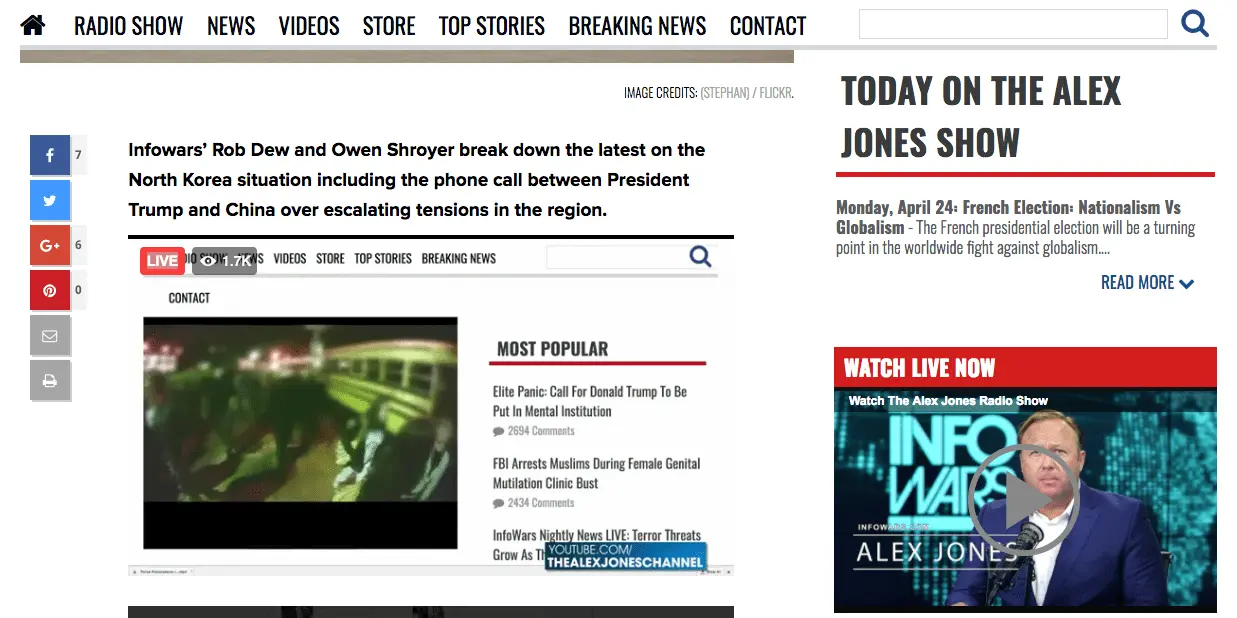Image resolution: width=1237 pixels, height=618 pixels.
Task: Open Store menu item
Action: [389, 25]
